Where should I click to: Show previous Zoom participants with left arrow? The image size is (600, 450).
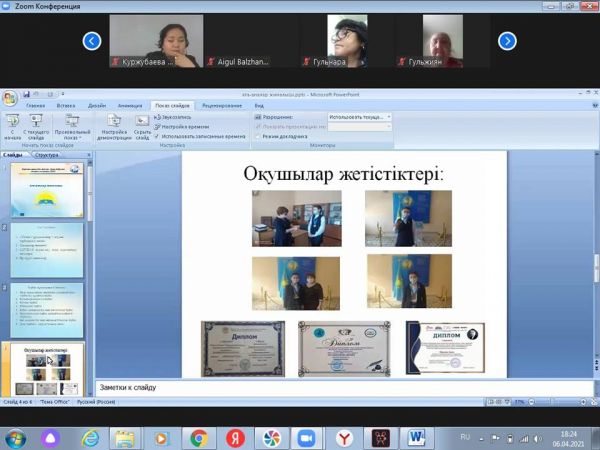pos(92,41)
